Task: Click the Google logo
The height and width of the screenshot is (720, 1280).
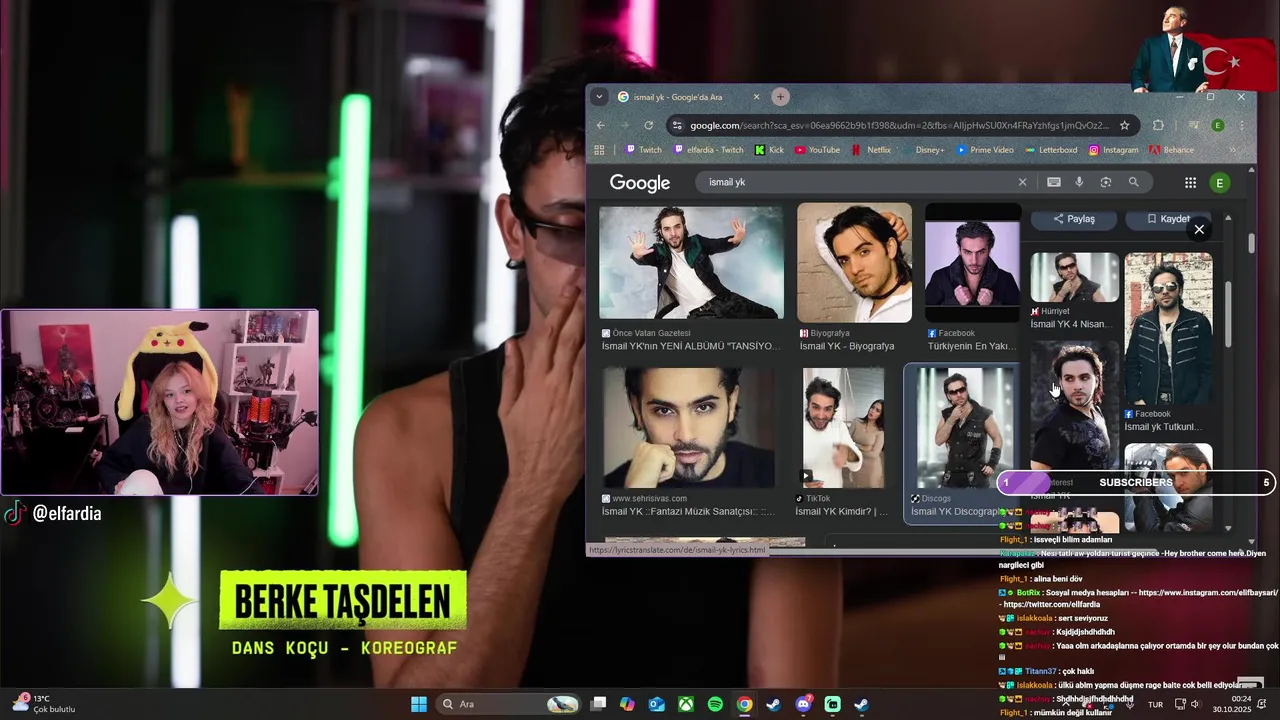Action: pos(640,183)
